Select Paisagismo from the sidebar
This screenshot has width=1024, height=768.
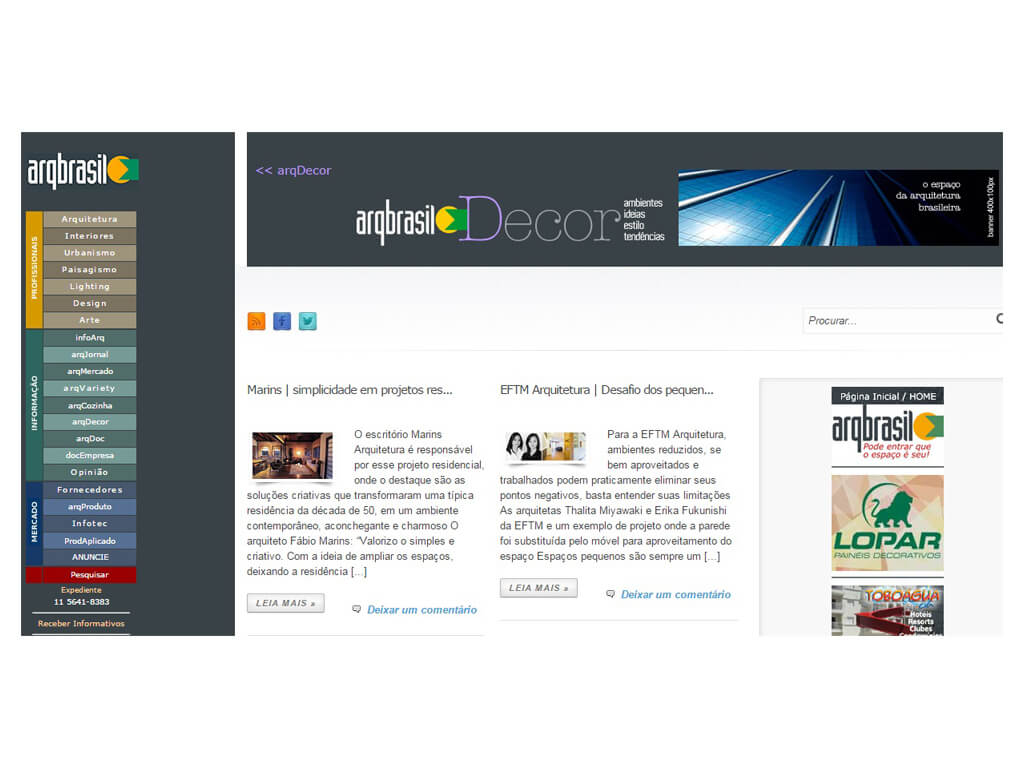coord(89,270)
